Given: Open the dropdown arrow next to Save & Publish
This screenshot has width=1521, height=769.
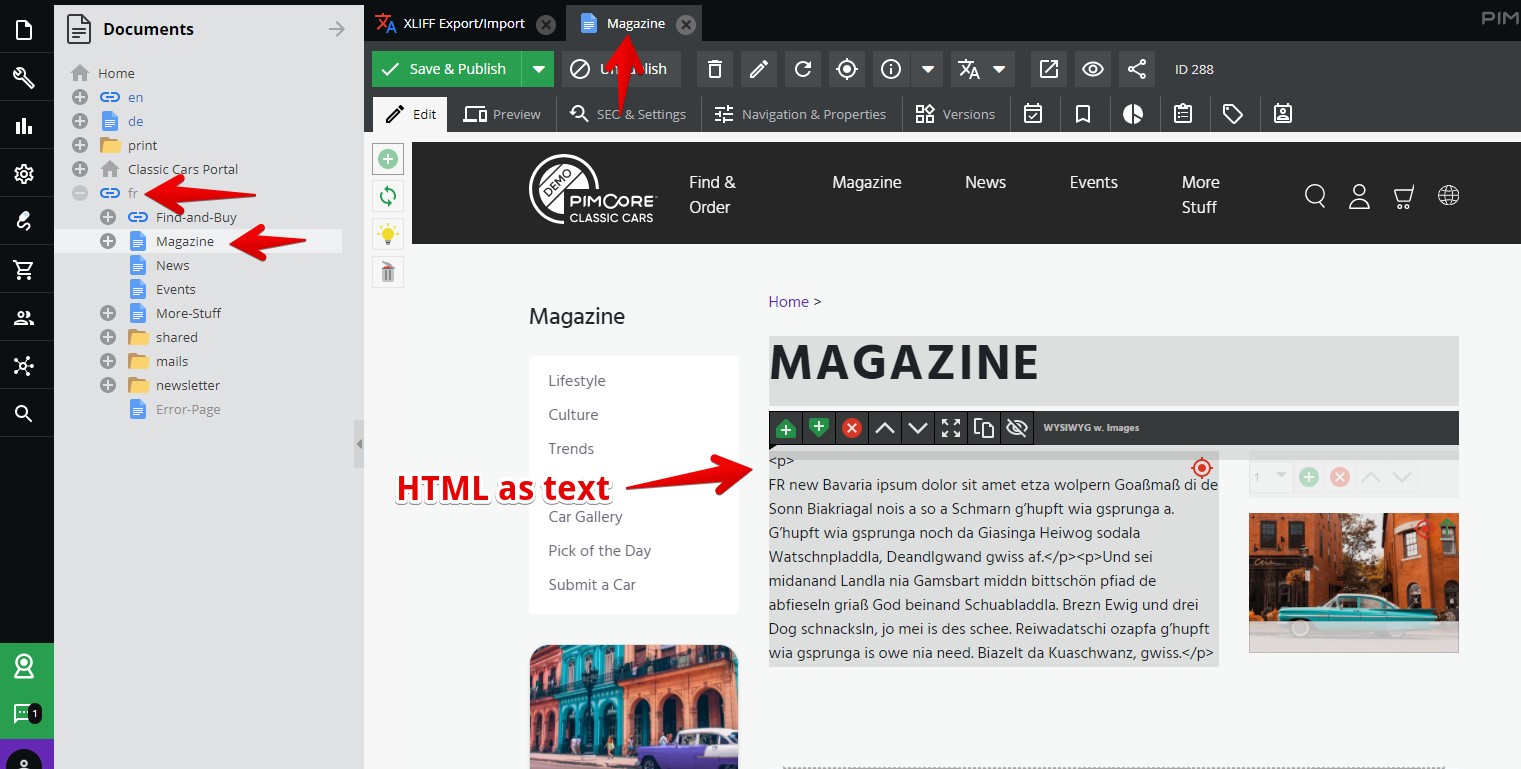Looking at the screenshot, I should 537,69.
